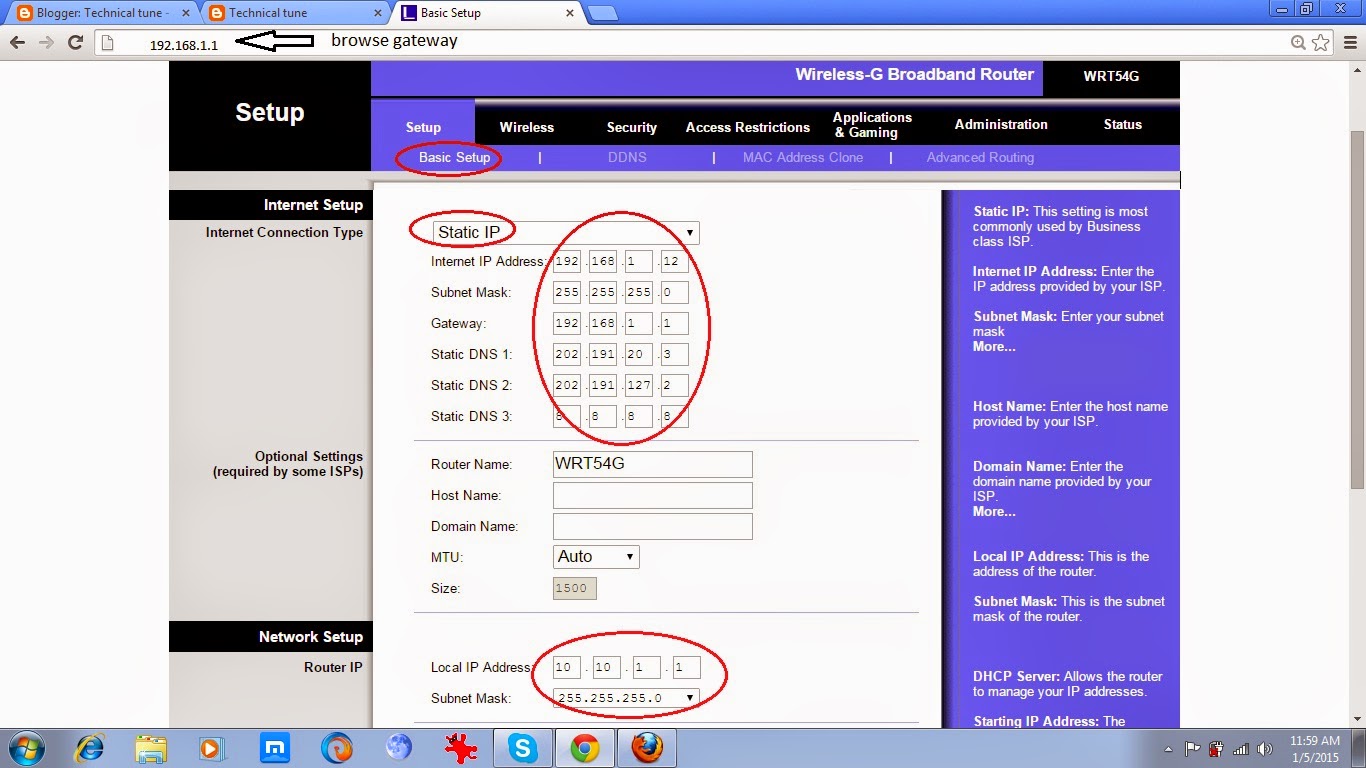Open Skype from the taskbar
Image resolution: width=1366 pixels, height=768 pixels.
(x=522, y=748)
